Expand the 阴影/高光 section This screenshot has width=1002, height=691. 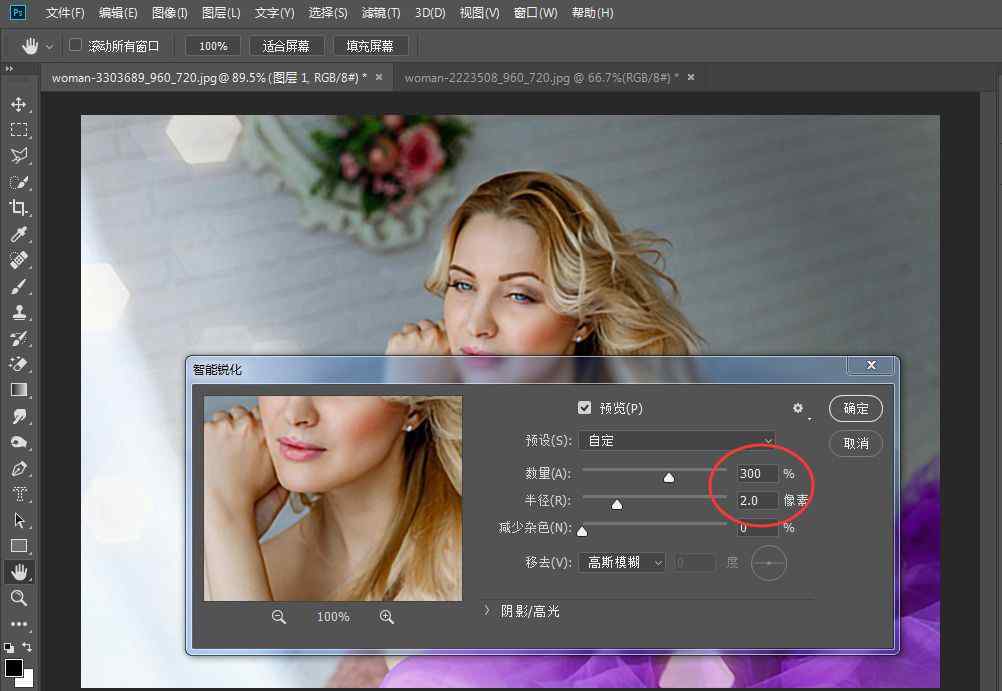pyautogui.click(x=487, y=610)
